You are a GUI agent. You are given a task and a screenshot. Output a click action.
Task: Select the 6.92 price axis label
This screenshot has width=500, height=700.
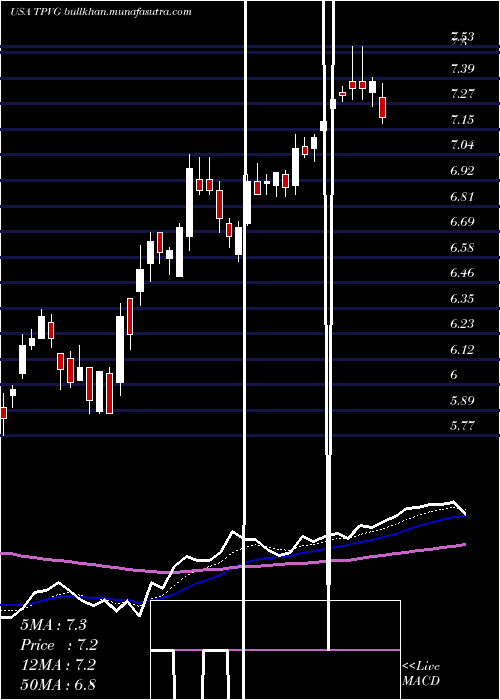462,171
